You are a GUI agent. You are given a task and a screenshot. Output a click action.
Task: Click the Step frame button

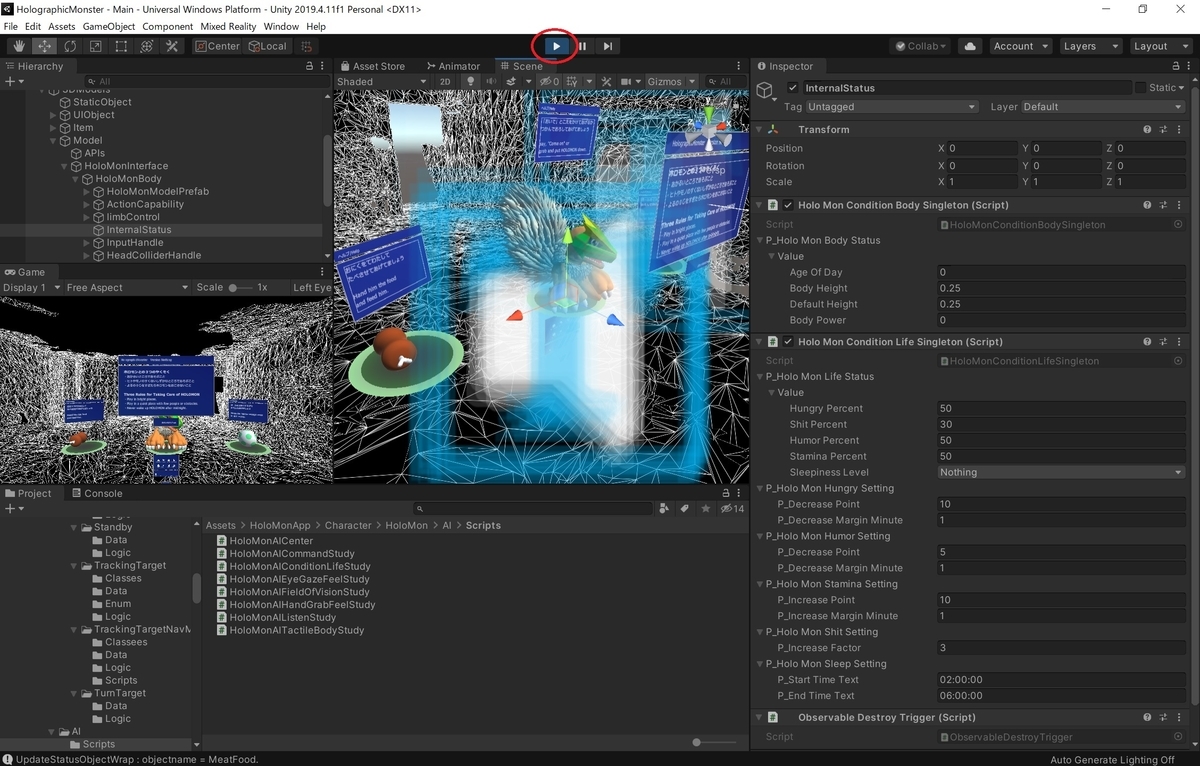pyautogui.click(x=607, y=46)
